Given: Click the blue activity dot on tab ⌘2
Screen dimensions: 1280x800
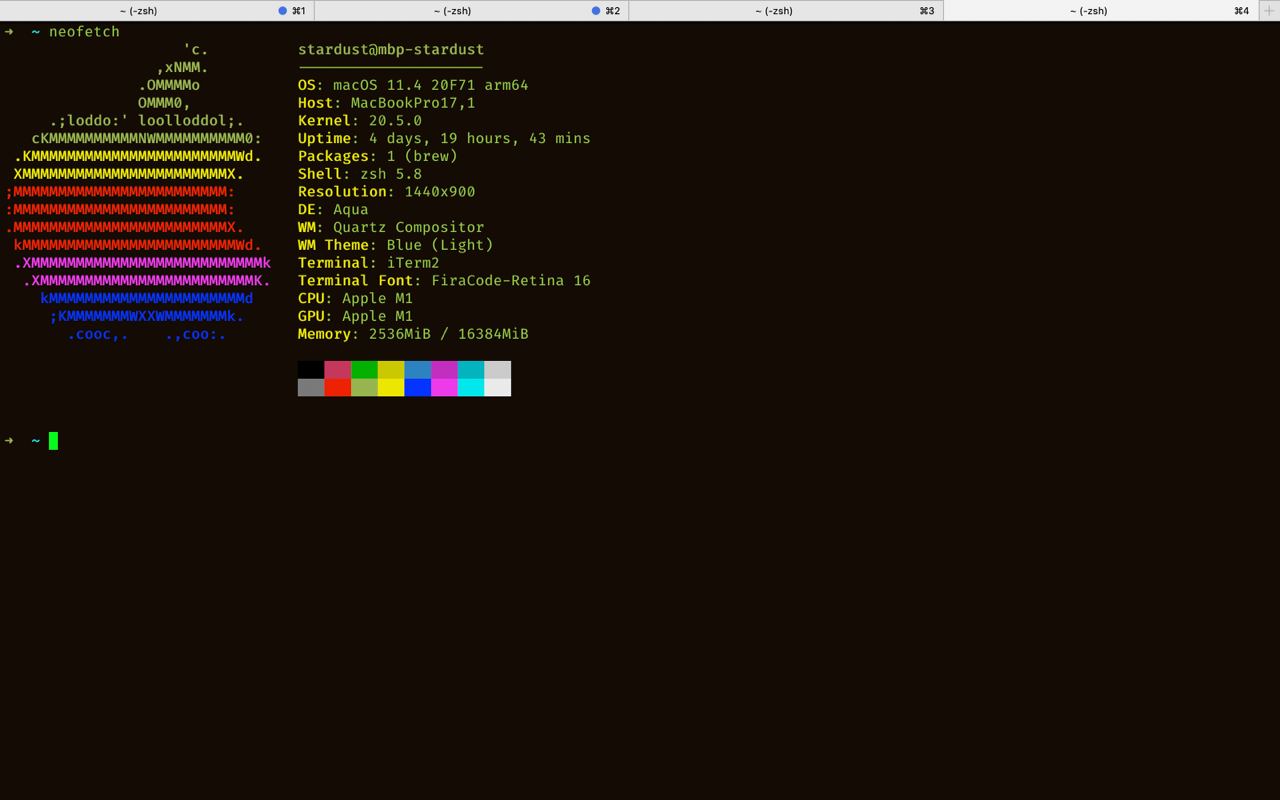Looking at the screenshot, I should [x=596, y=11].
